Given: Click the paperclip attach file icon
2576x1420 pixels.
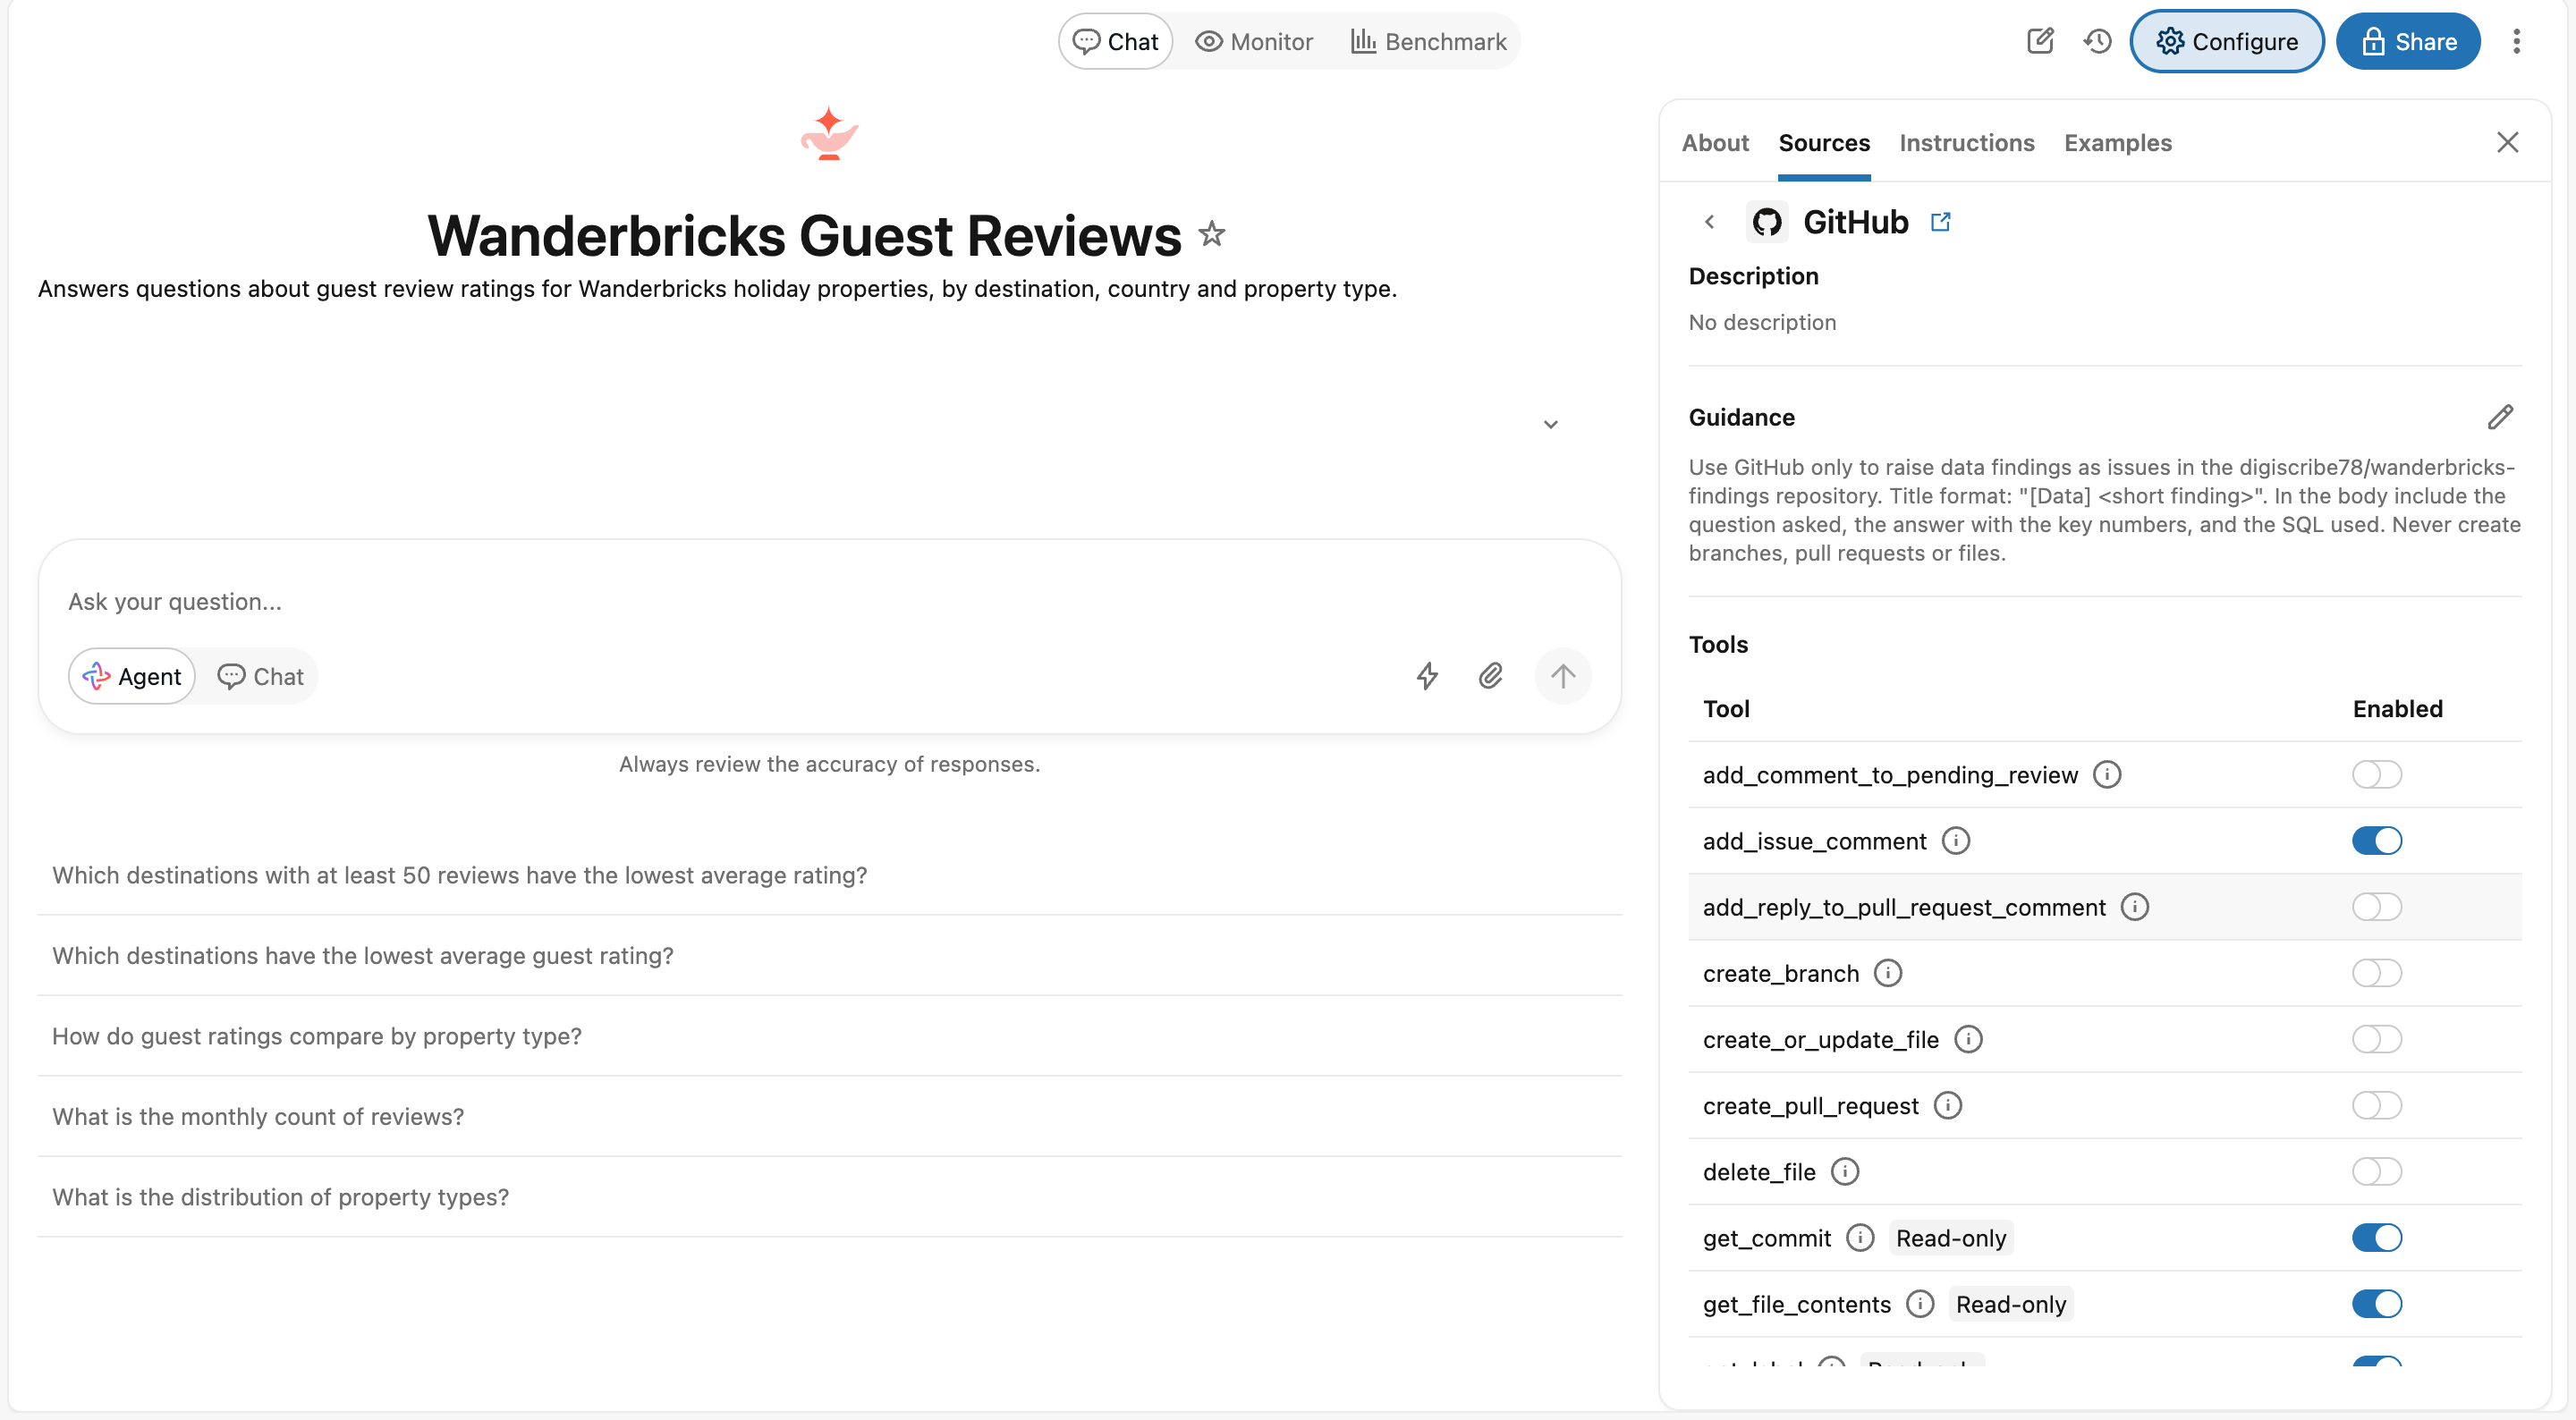Looking at the screenshot, I should tap(1490, 677).
